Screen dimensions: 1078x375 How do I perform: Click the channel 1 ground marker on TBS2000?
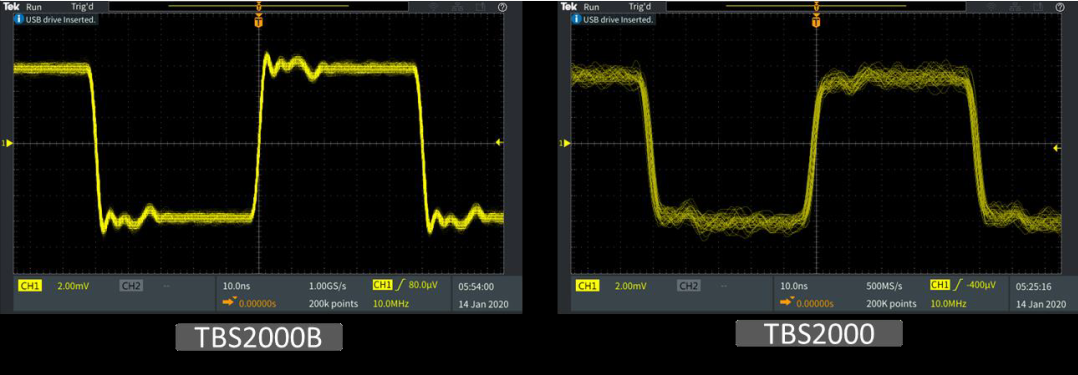click(x=566, y=142)
